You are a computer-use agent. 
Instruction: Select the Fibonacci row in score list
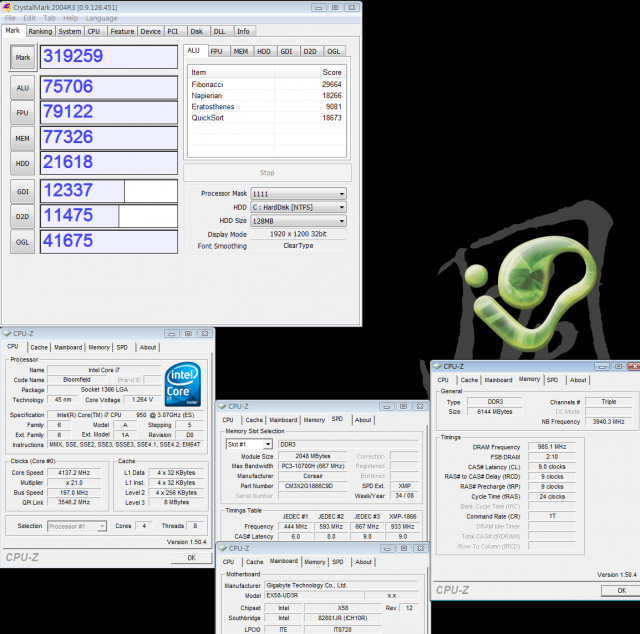pos(267,85)
